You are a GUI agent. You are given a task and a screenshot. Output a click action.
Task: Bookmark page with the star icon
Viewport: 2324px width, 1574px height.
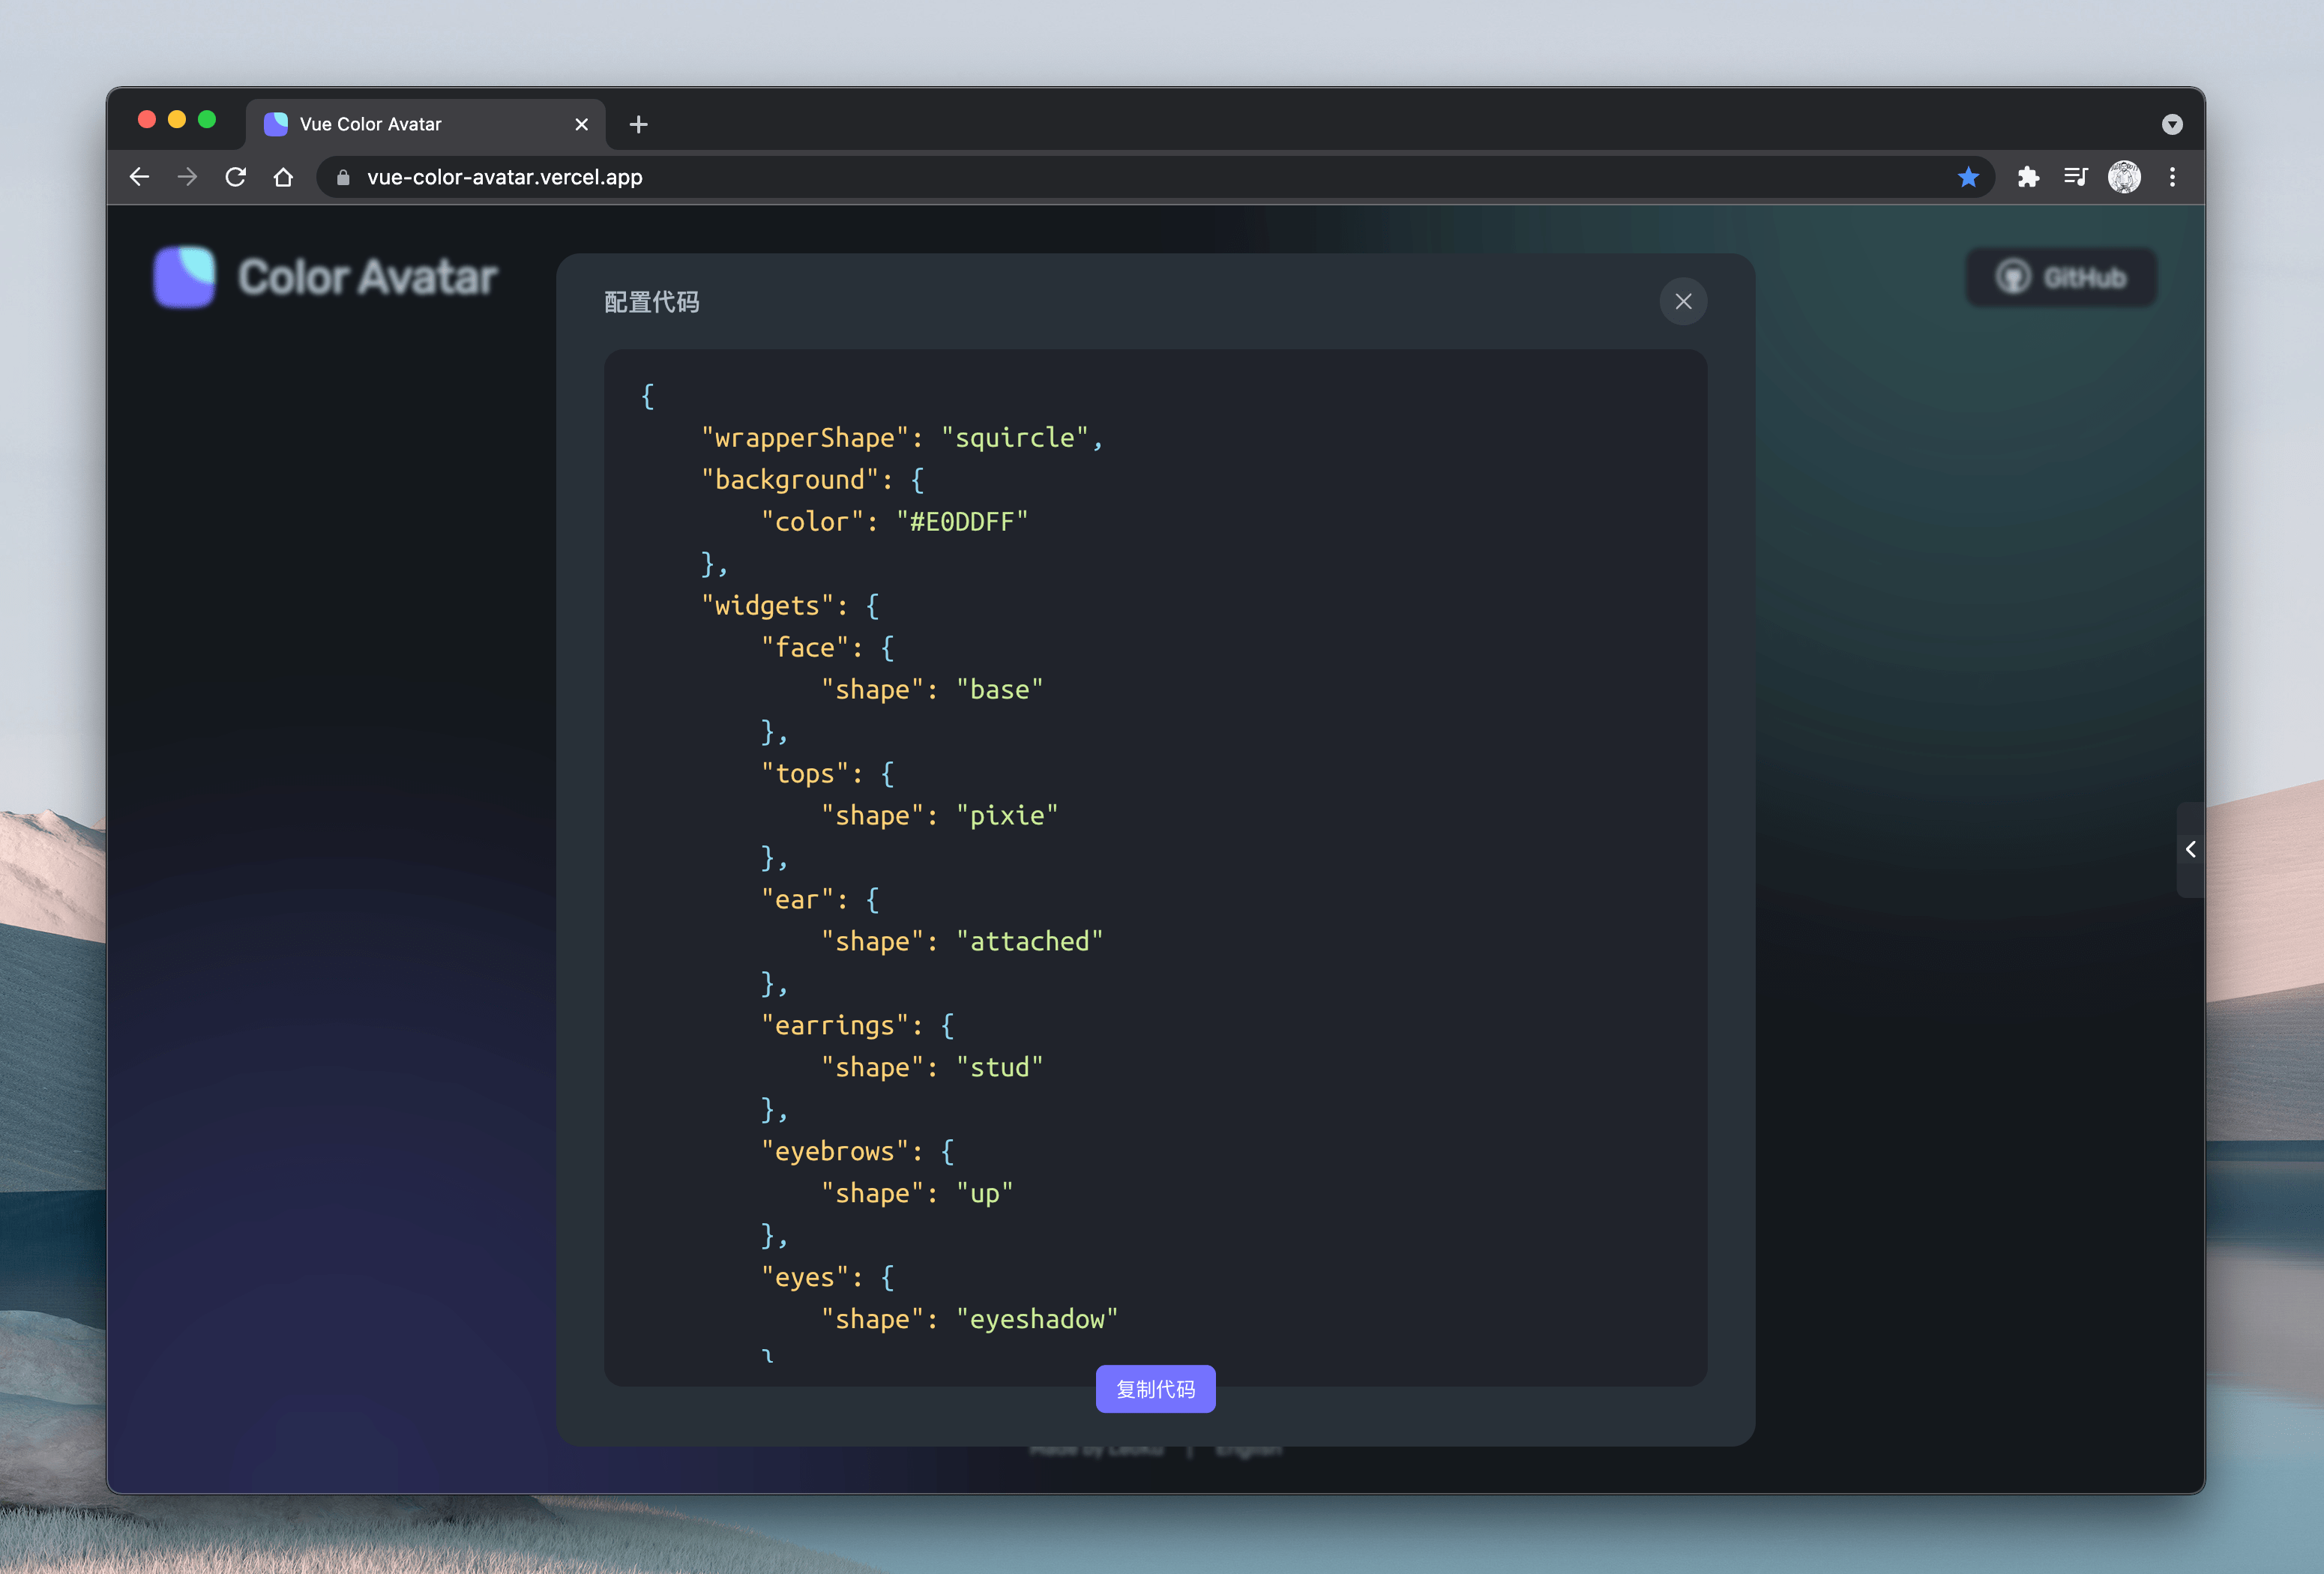click(1968, 177)
